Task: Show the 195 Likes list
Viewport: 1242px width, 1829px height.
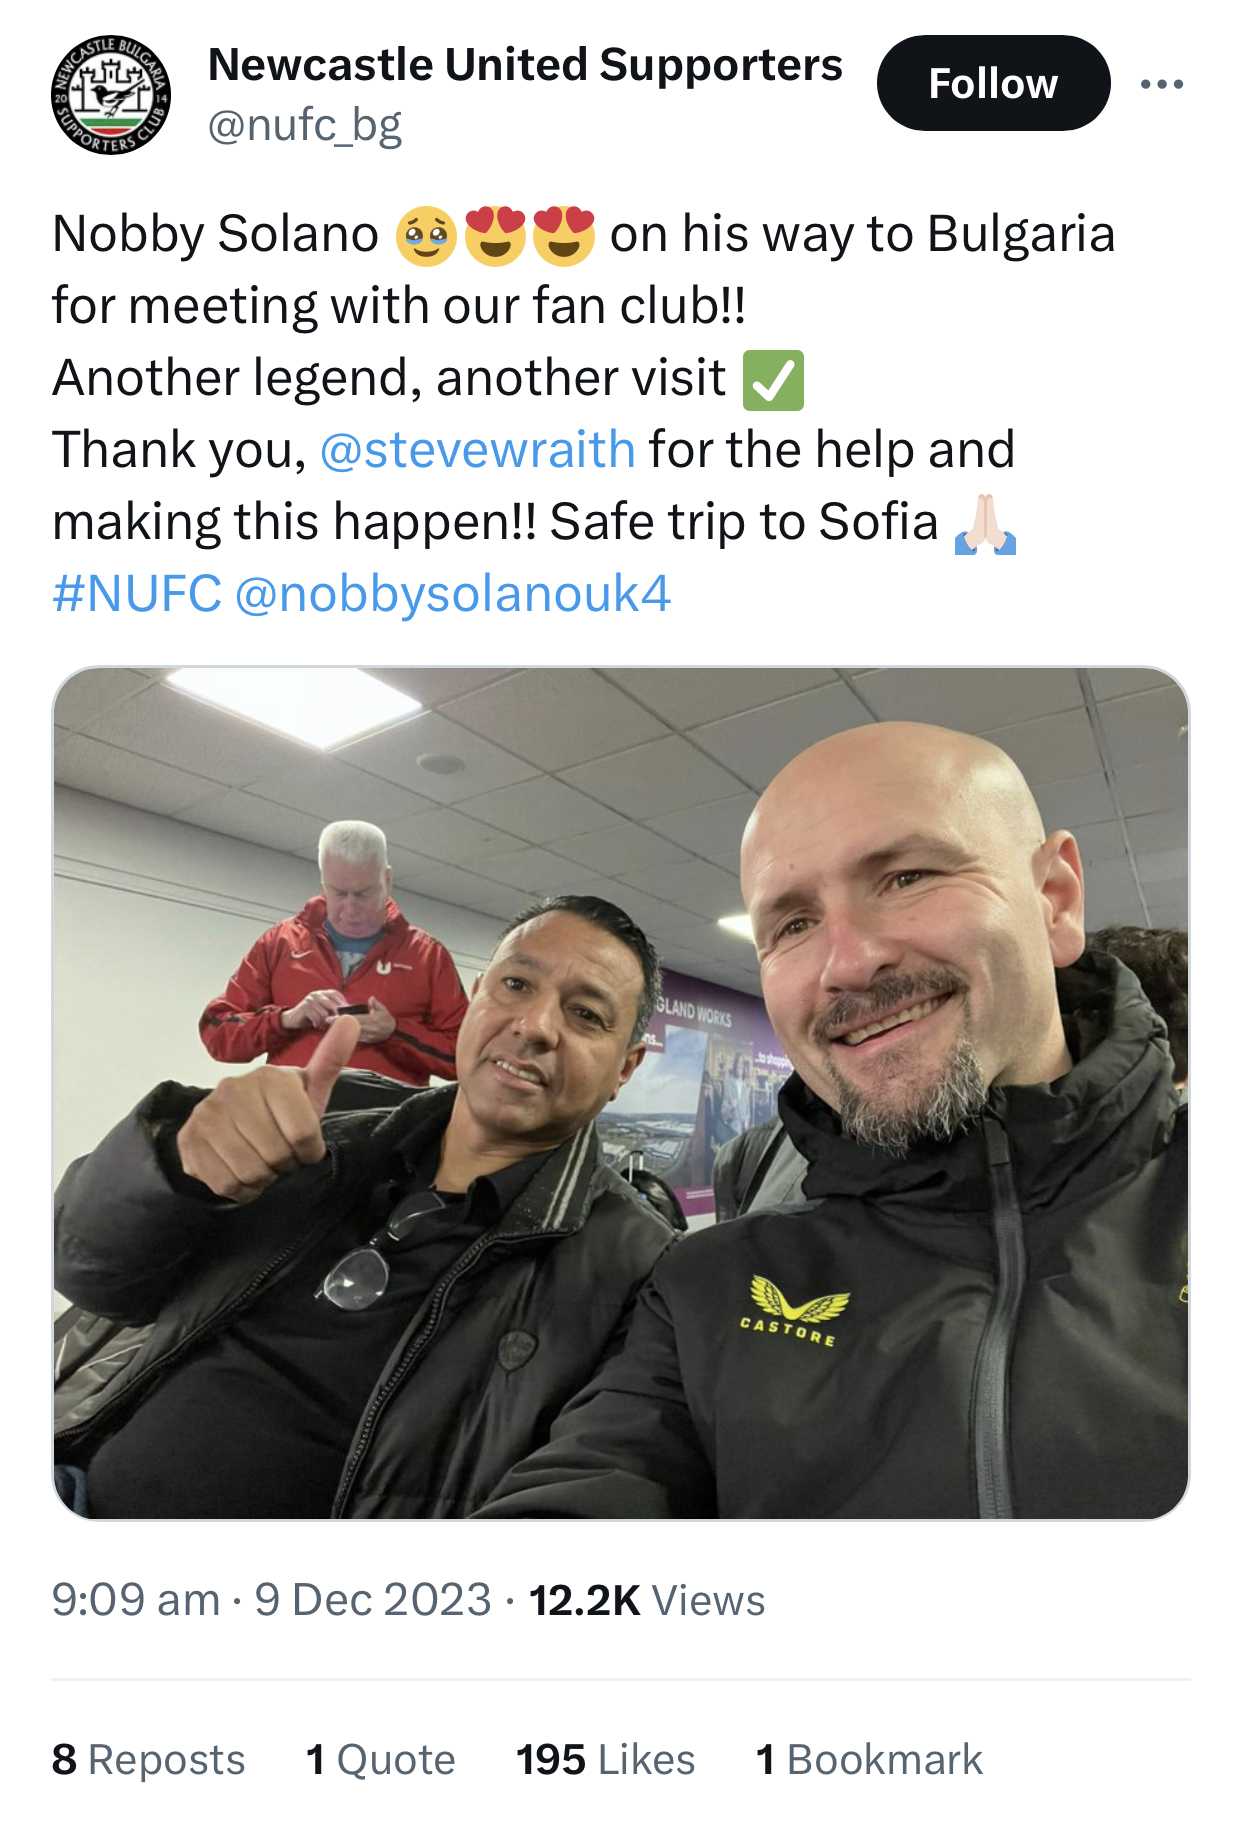Action: tap(605, 1759)
